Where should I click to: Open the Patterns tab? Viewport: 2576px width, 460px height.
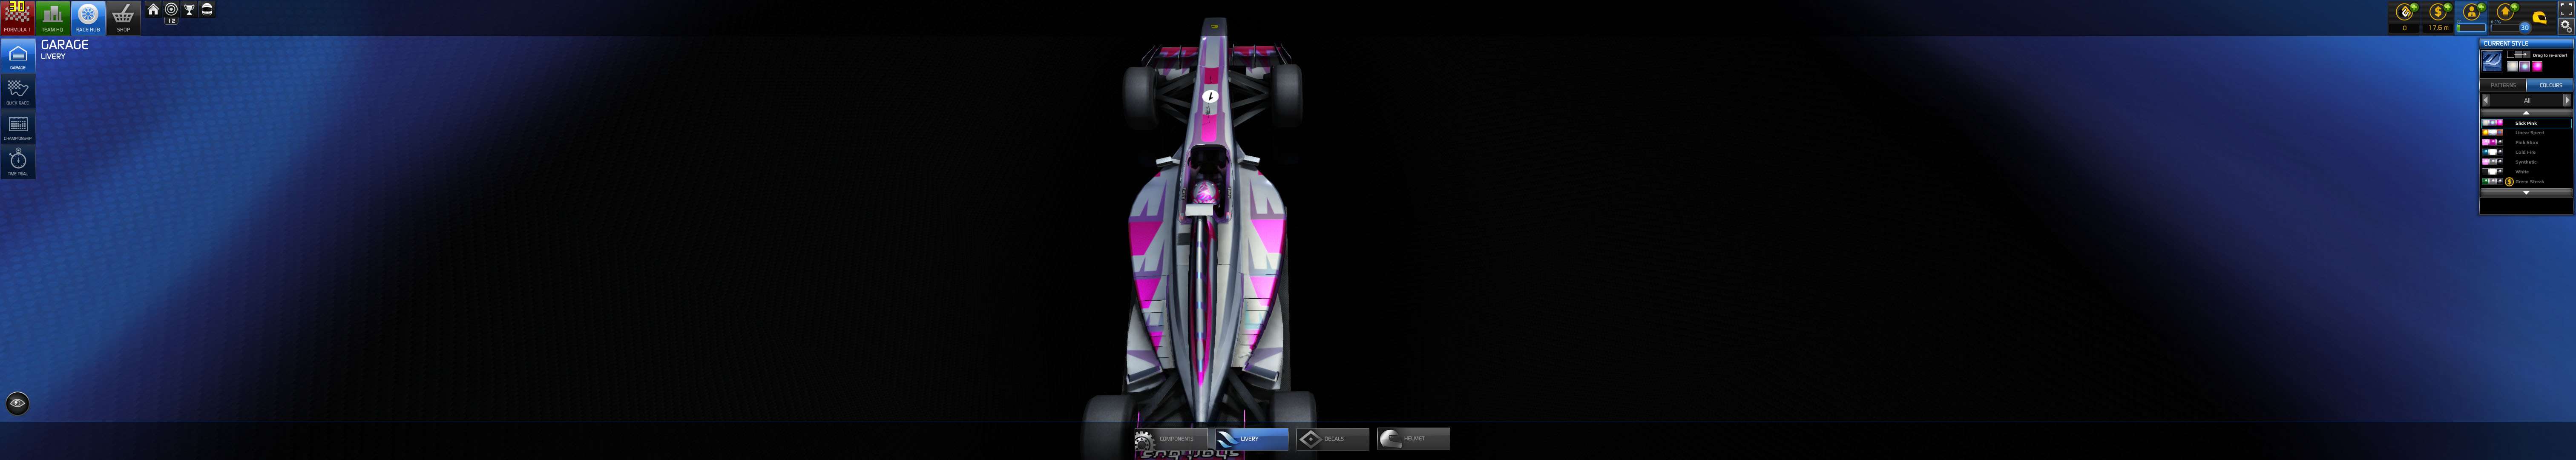pyautogui.click(x=2503, y=85)
